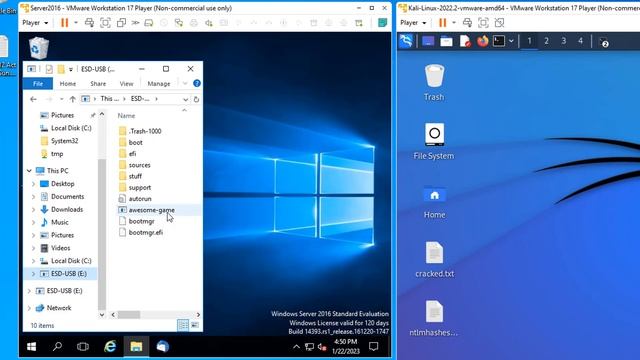The image size is (640, 360).
Task: Open Internet Explorer from Windows taskbar
Action: pyautogui.click(x=110, y=347)
